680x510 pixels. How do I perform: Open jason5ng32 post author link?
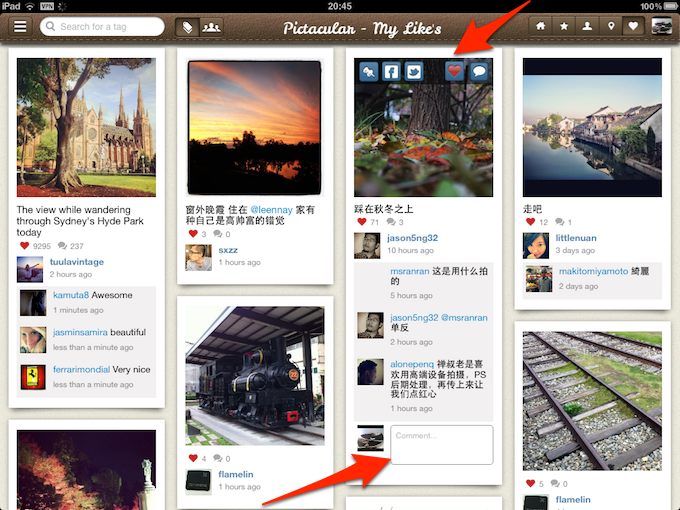[x=412, y=238]
